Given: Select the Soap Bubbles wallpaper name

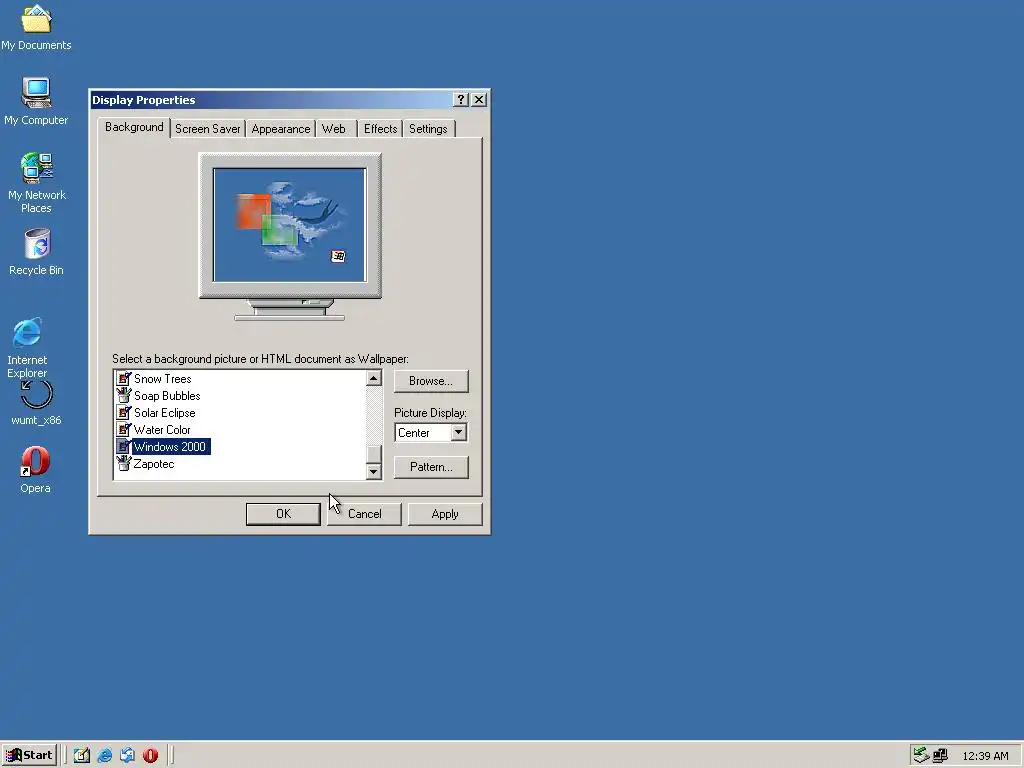Looking at the screenshot, I should pyautogui.click(x=167, y=396).
